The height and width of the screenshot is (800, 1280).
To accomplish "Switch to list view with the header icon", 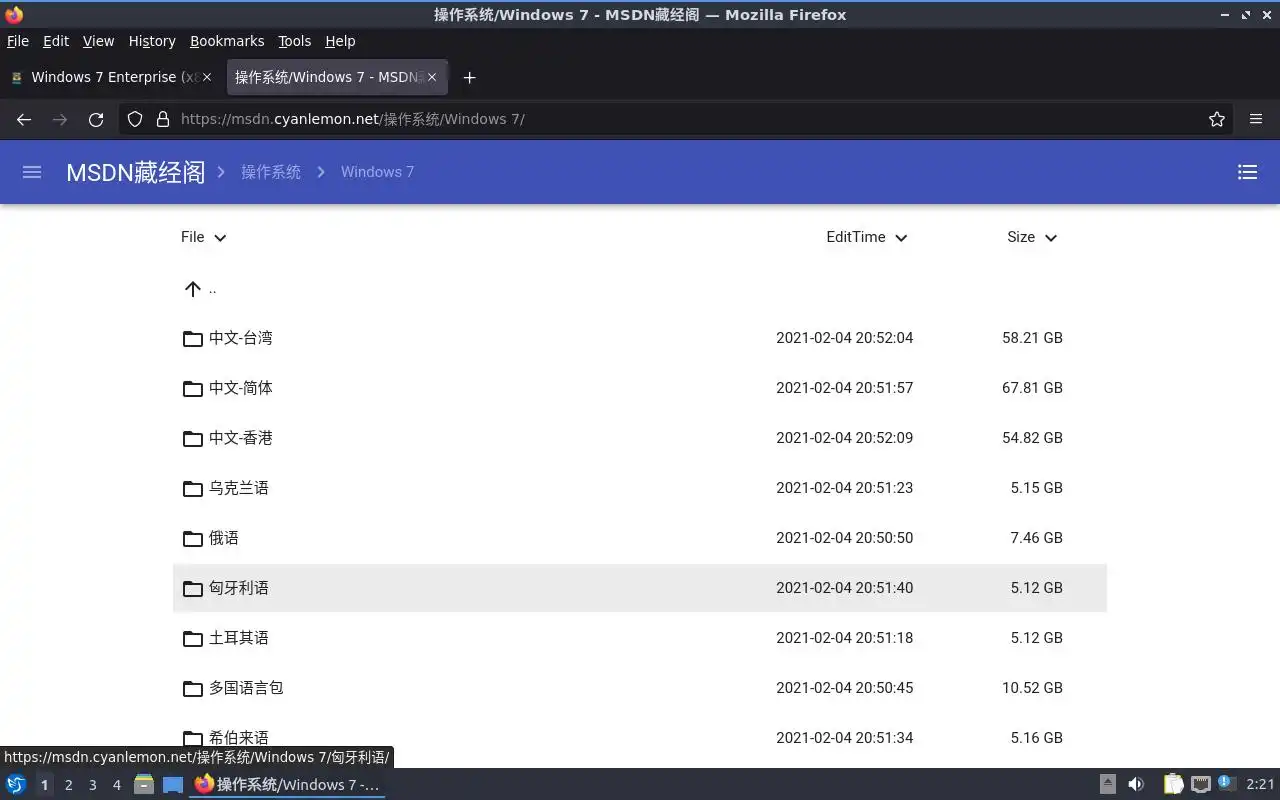I will (1247, 172).
